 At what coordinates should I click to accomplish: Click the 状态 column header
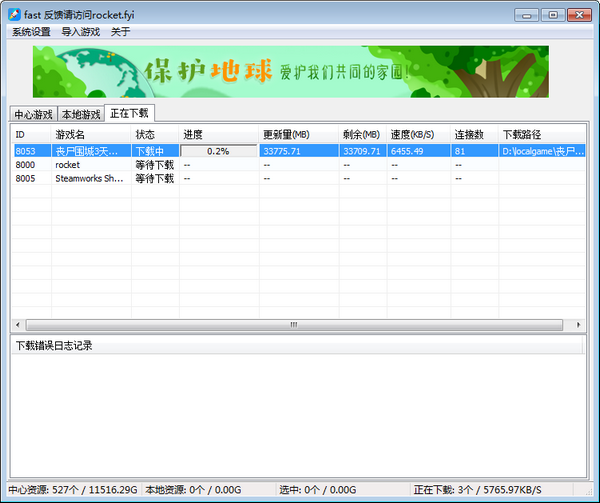(154, 134)
